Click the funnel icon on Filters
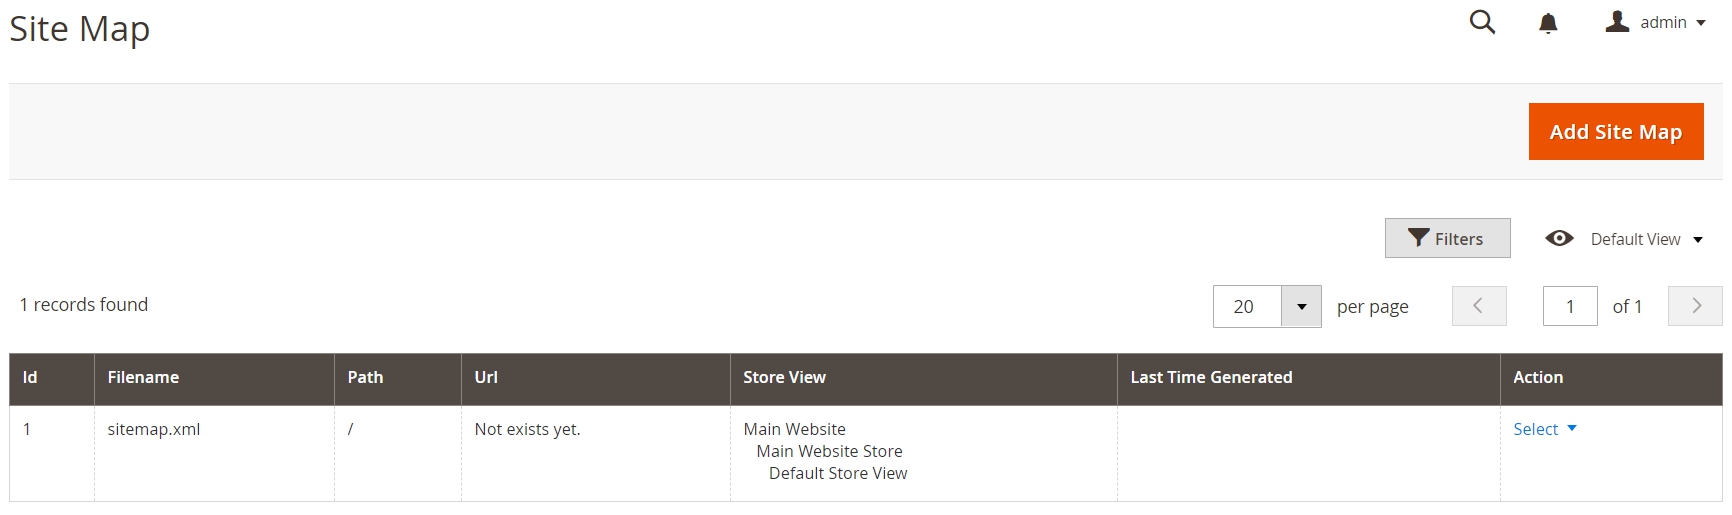The image size is (1732, 515). (x=1418, y=238)
